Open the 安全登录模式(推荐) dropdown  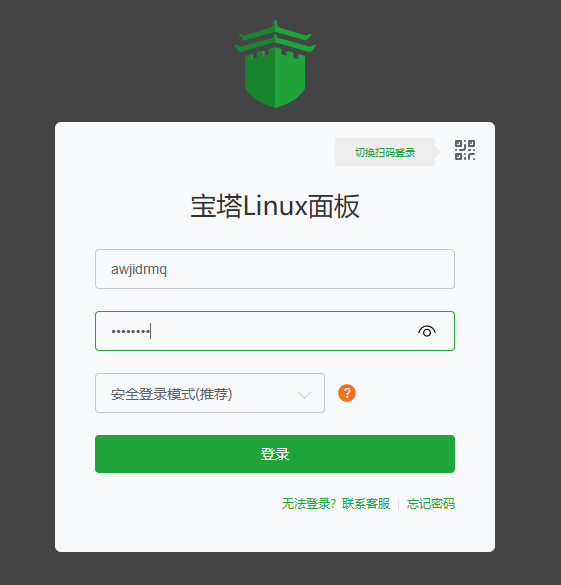point(210,393)
